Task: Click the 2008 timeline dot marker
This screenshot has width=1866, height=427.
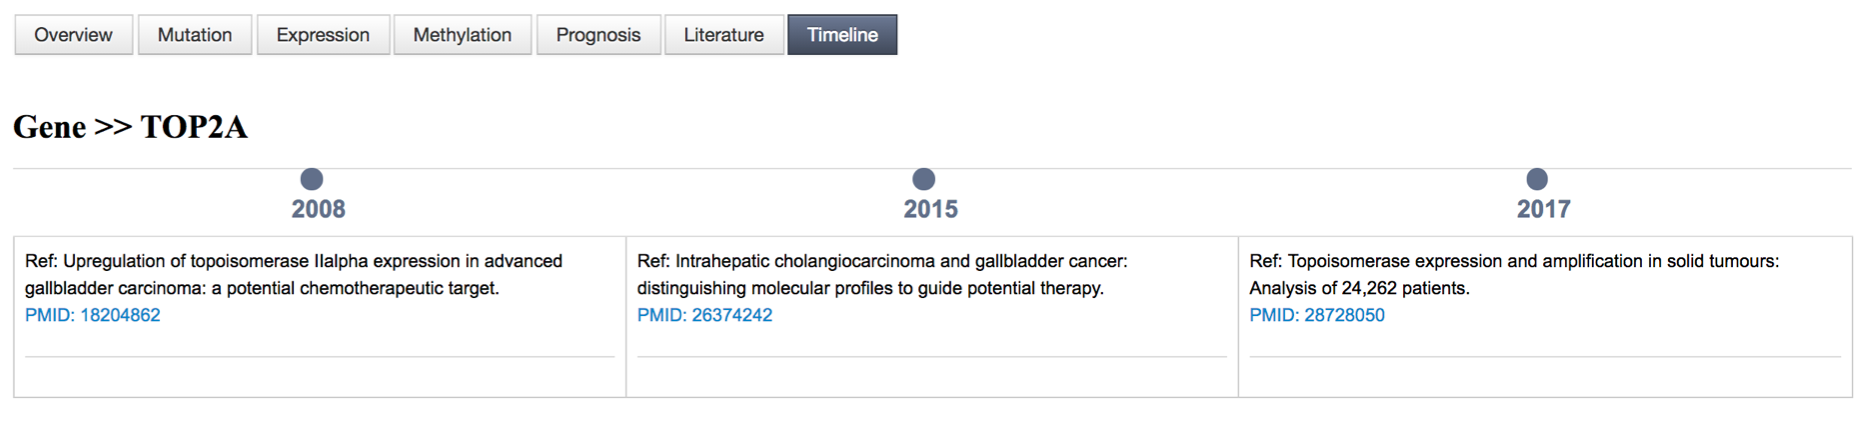Action: coord(312,179)
